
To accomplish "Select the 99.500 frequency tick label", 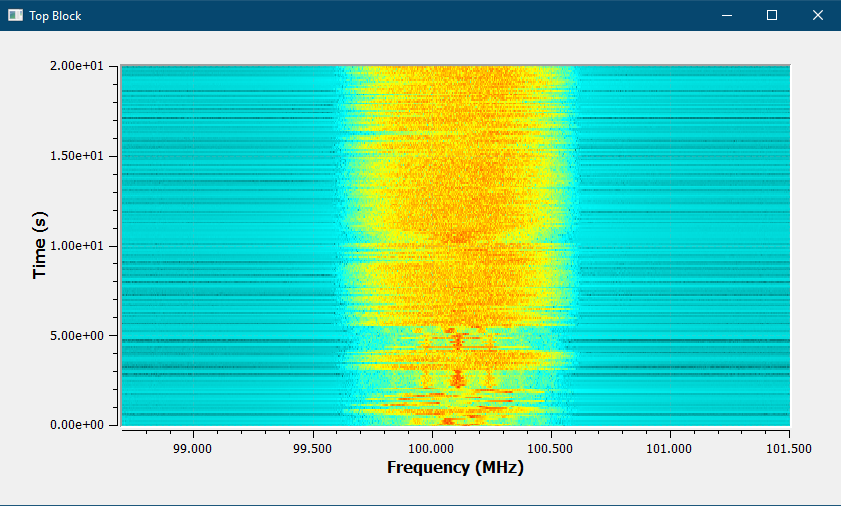I will [313, 449].
